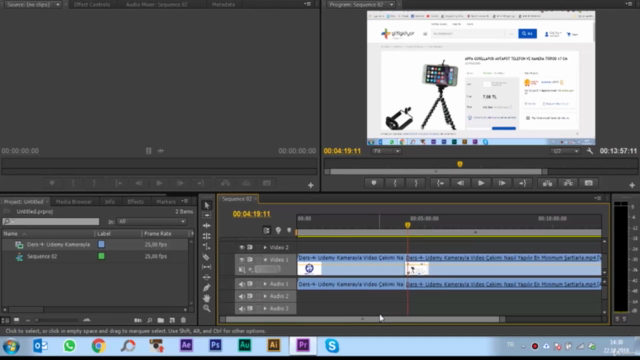Click Mark In bracket in Program monitor

[395, 183]
